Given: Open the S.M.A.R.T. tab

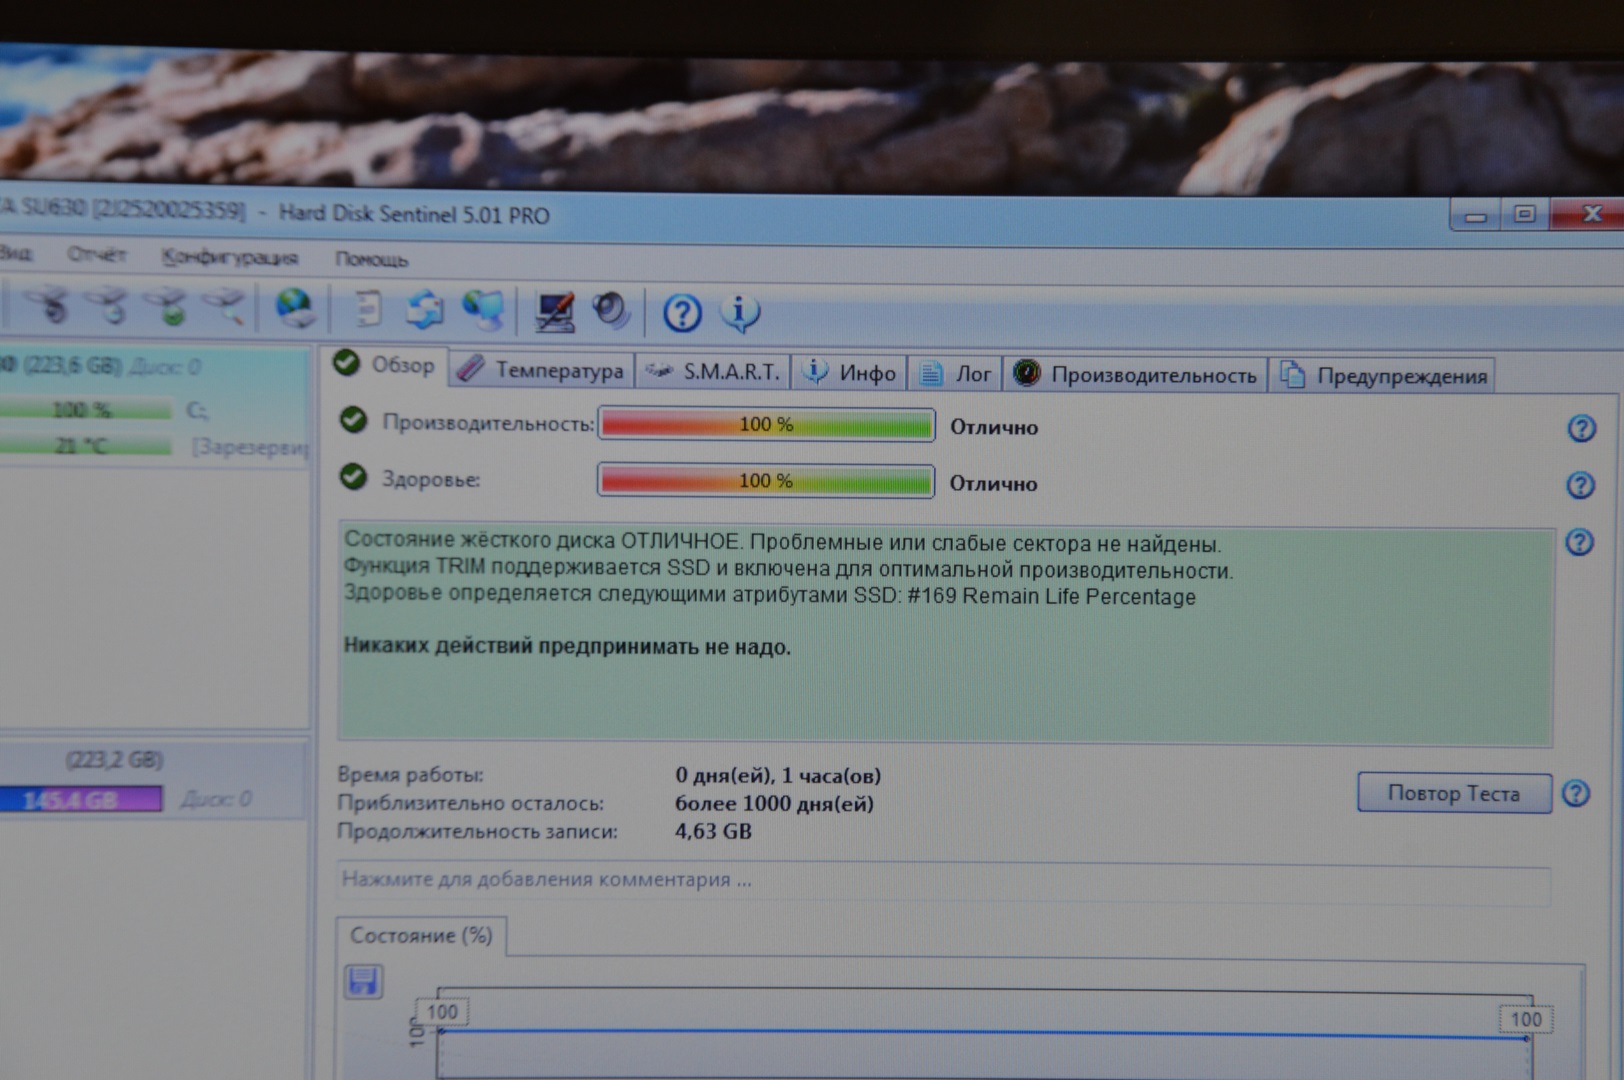Looking at the screenshot, I should [x=714, y=373].
